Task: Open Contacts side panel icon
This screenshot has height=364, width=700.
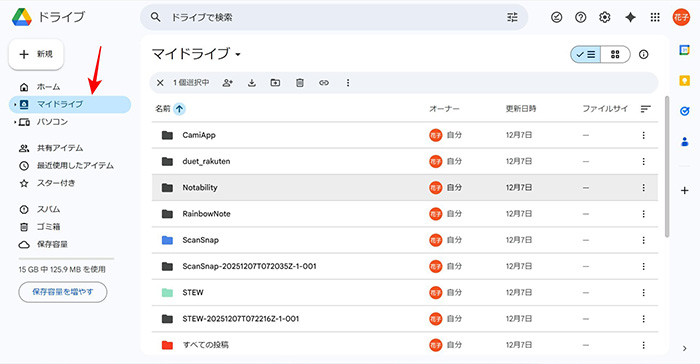Action: click(x=684, y=142)
